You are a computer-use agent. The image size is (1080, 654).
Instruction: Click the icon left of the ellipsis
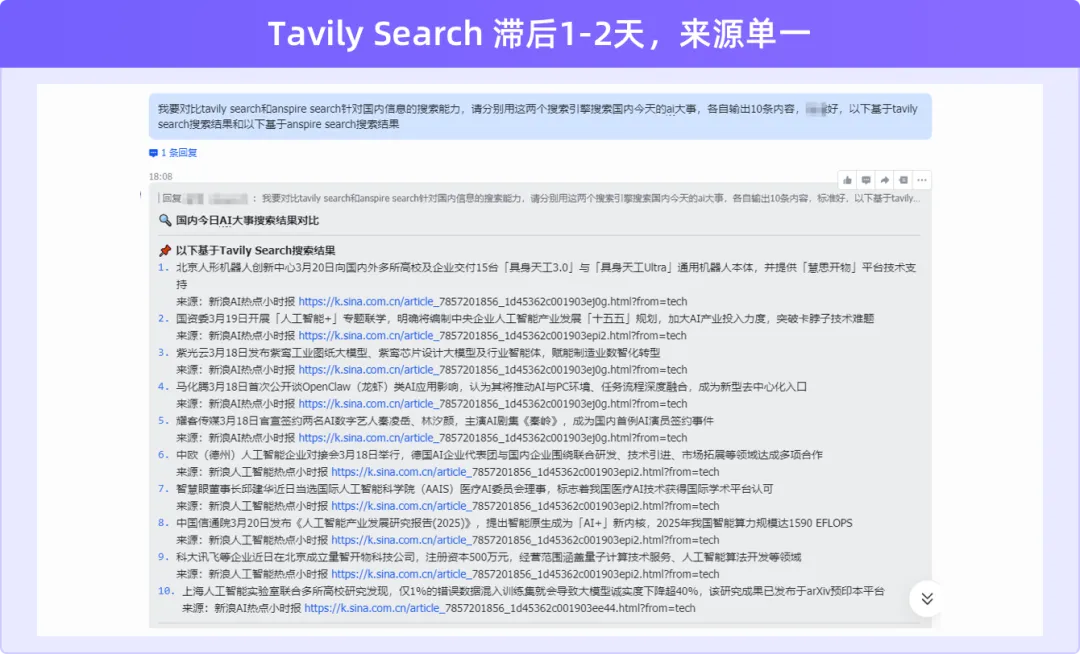coord(903,180)
